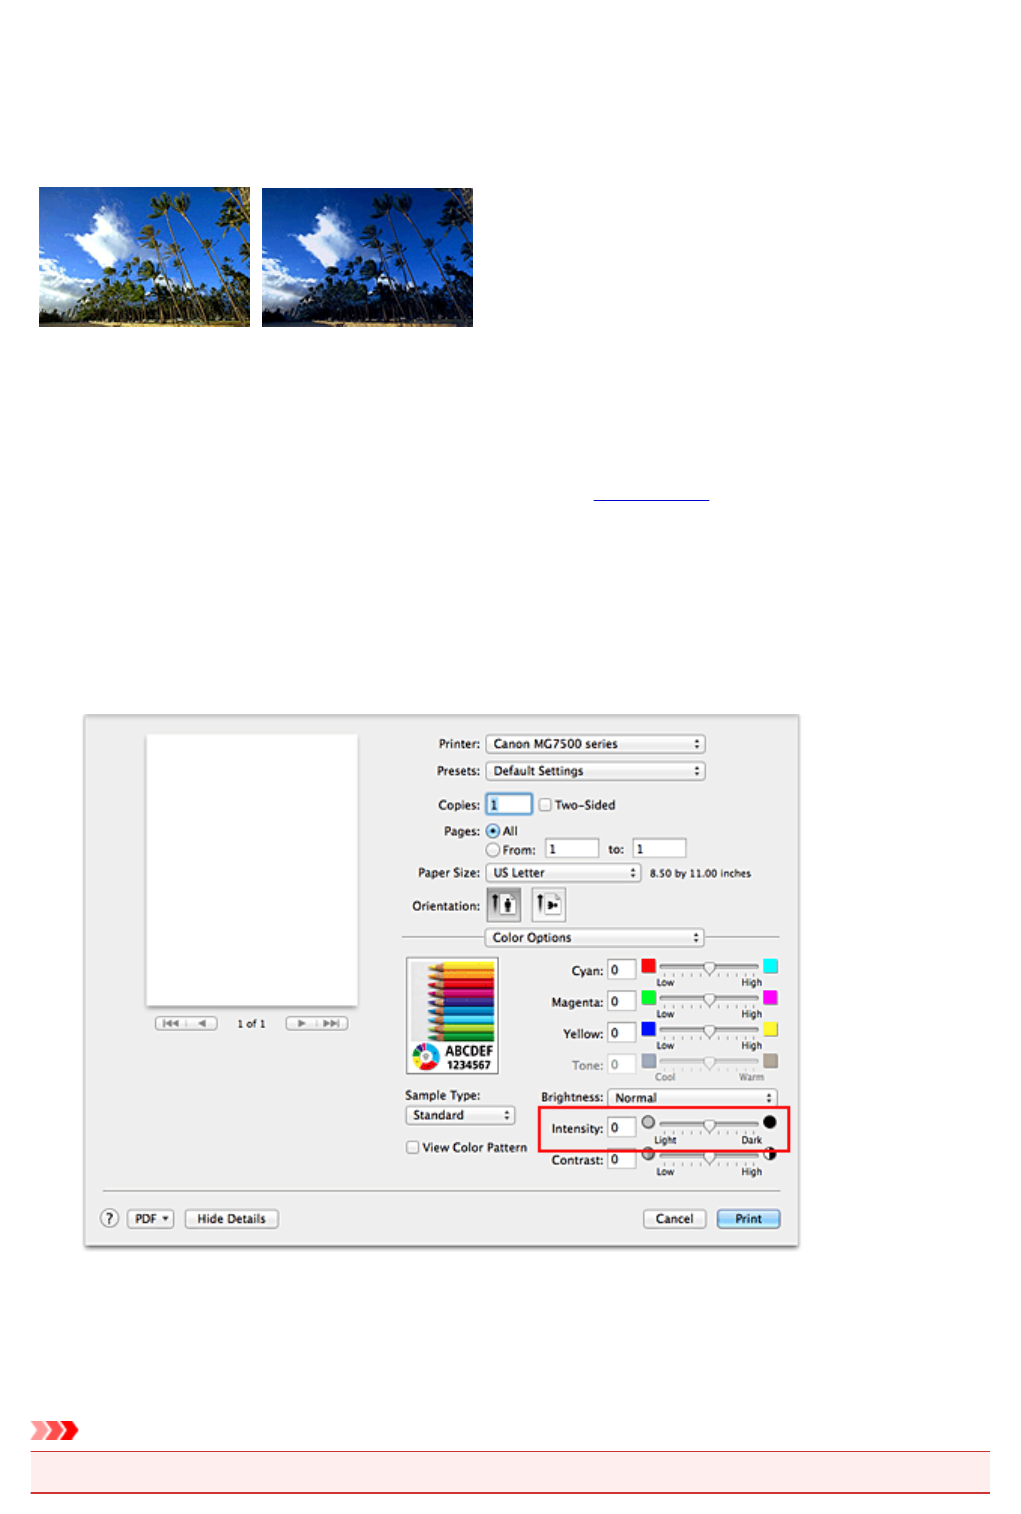Click the magenta swatch at Magenta High end
Screen dimensions: 1021x1514
[x=770, y=997]
